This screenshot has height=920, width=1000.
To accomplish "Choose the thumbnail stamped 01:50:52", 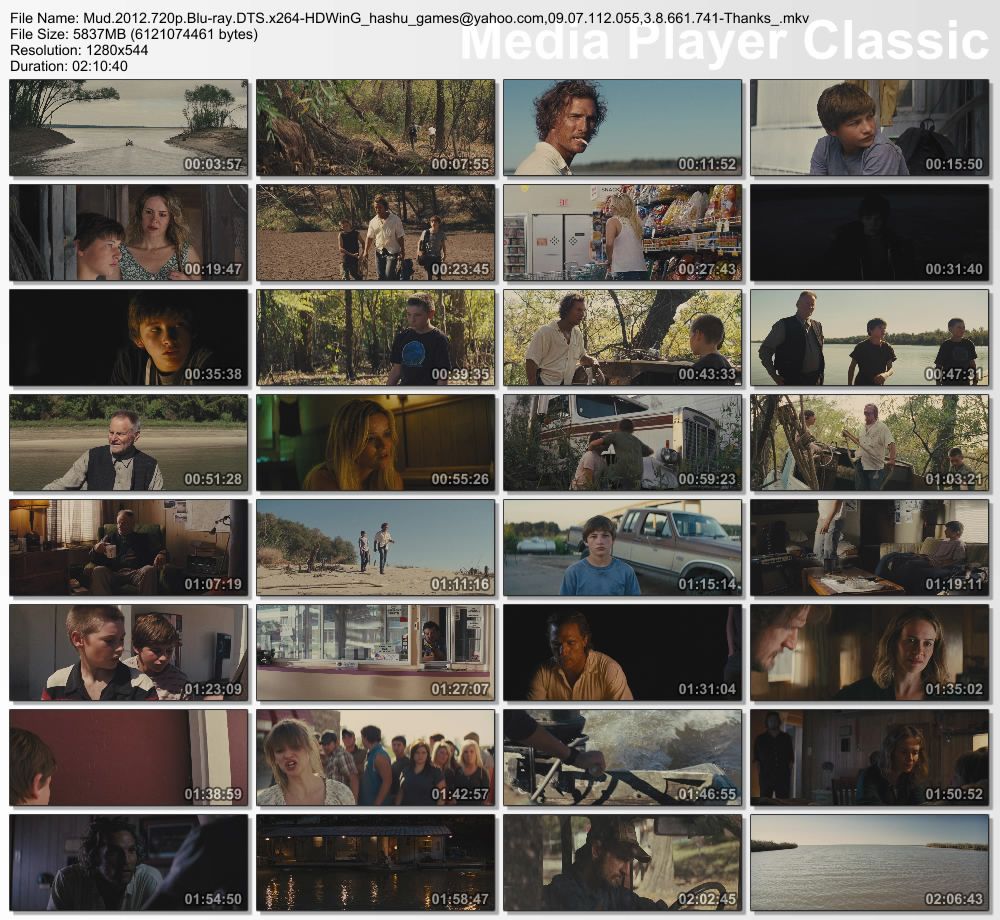I will click(x=869, y=757).
